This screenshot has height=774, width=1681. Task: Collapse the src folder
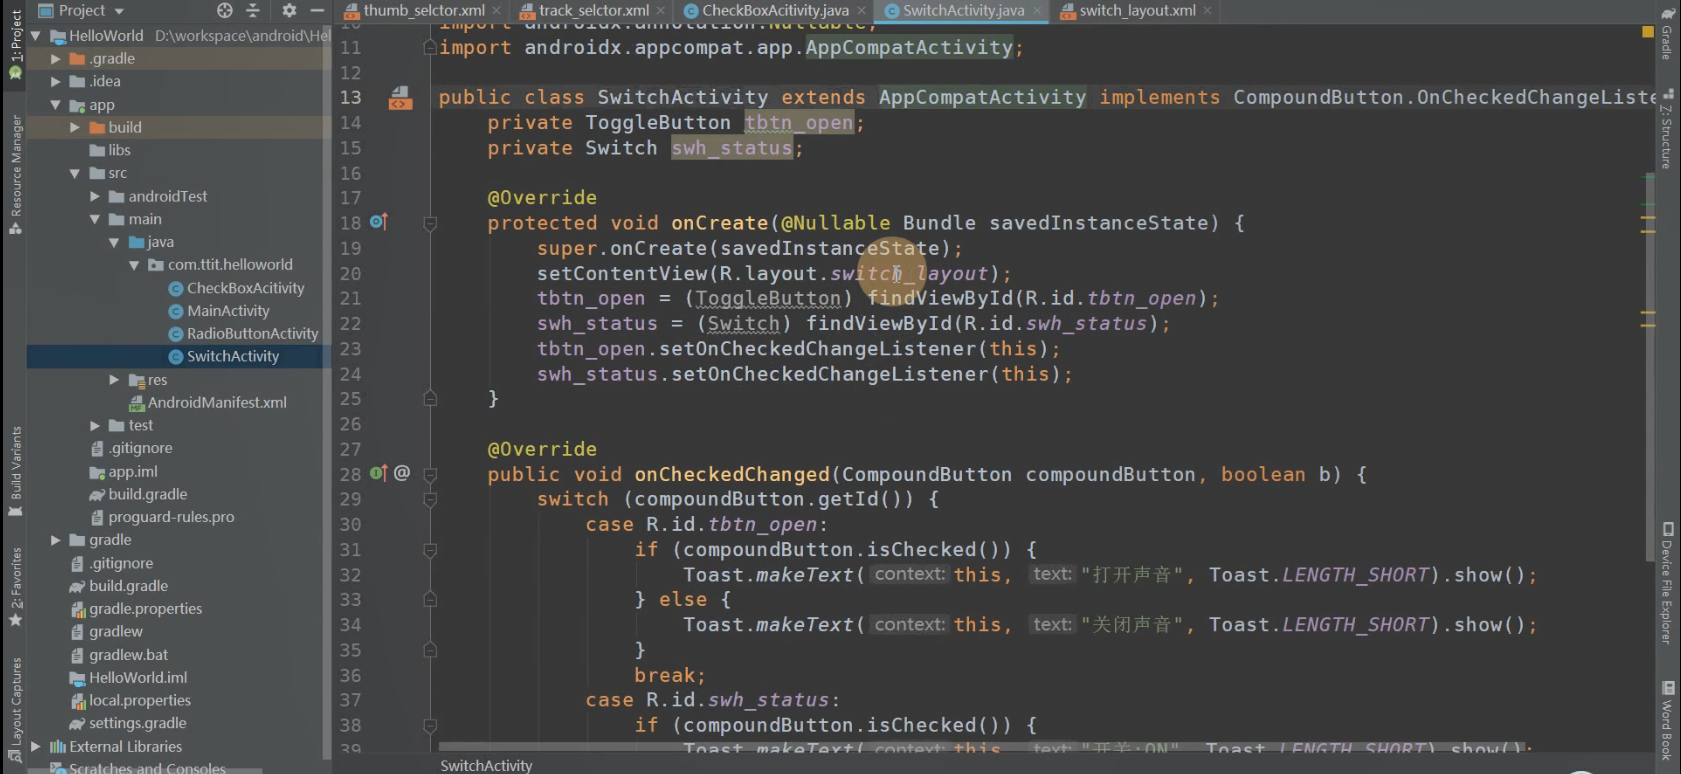[x=75, y=173]
